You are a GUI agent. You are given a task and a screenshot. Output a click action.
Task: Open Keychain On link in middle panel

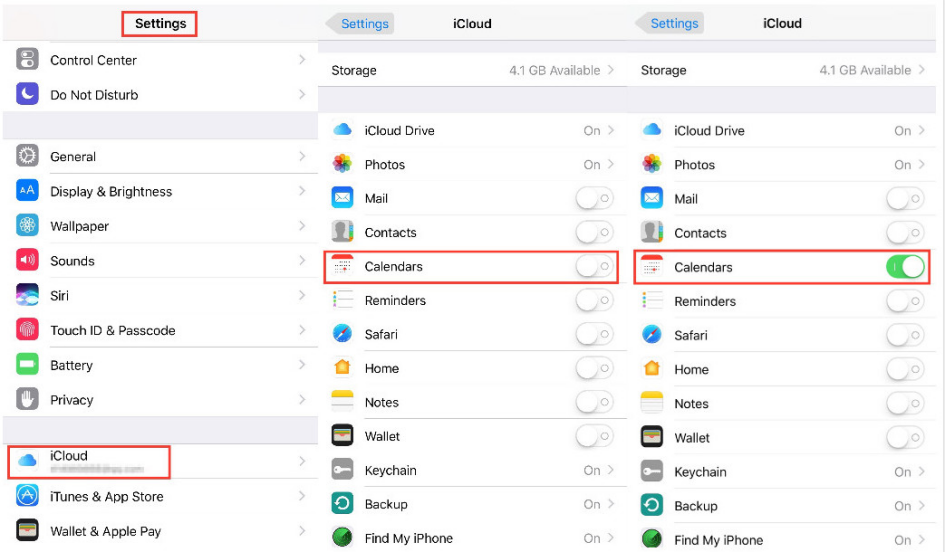point(598,470)
